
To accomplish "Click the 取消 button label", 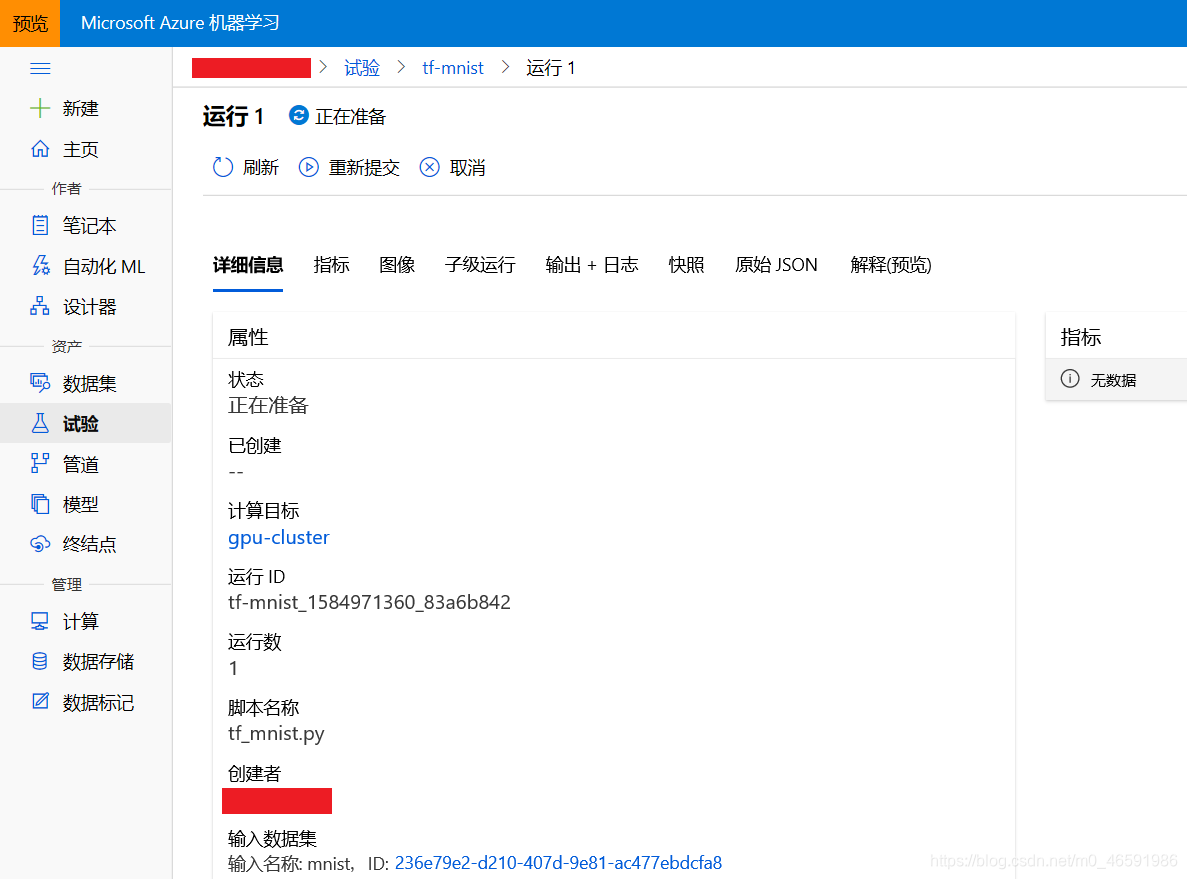I will coord(467,167).
